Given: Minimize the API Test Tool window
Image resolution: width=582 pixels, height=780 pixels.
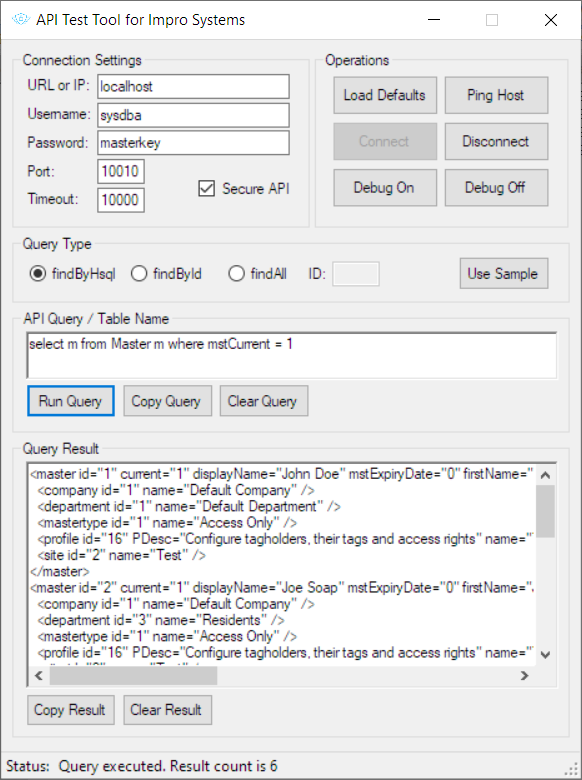Looking at the screenshot, I should click(x=434, y=20).
